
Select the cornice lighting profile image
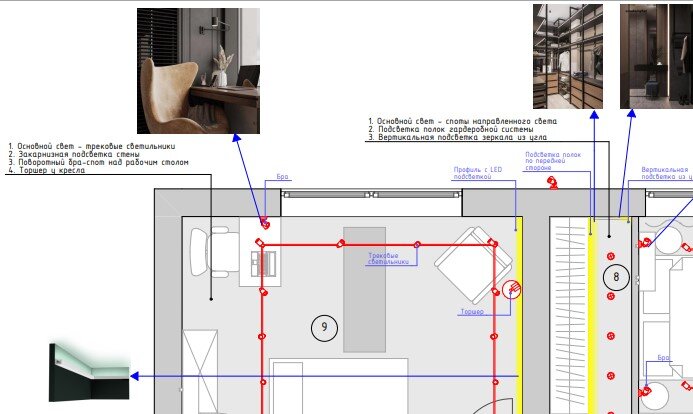point(90,372)
